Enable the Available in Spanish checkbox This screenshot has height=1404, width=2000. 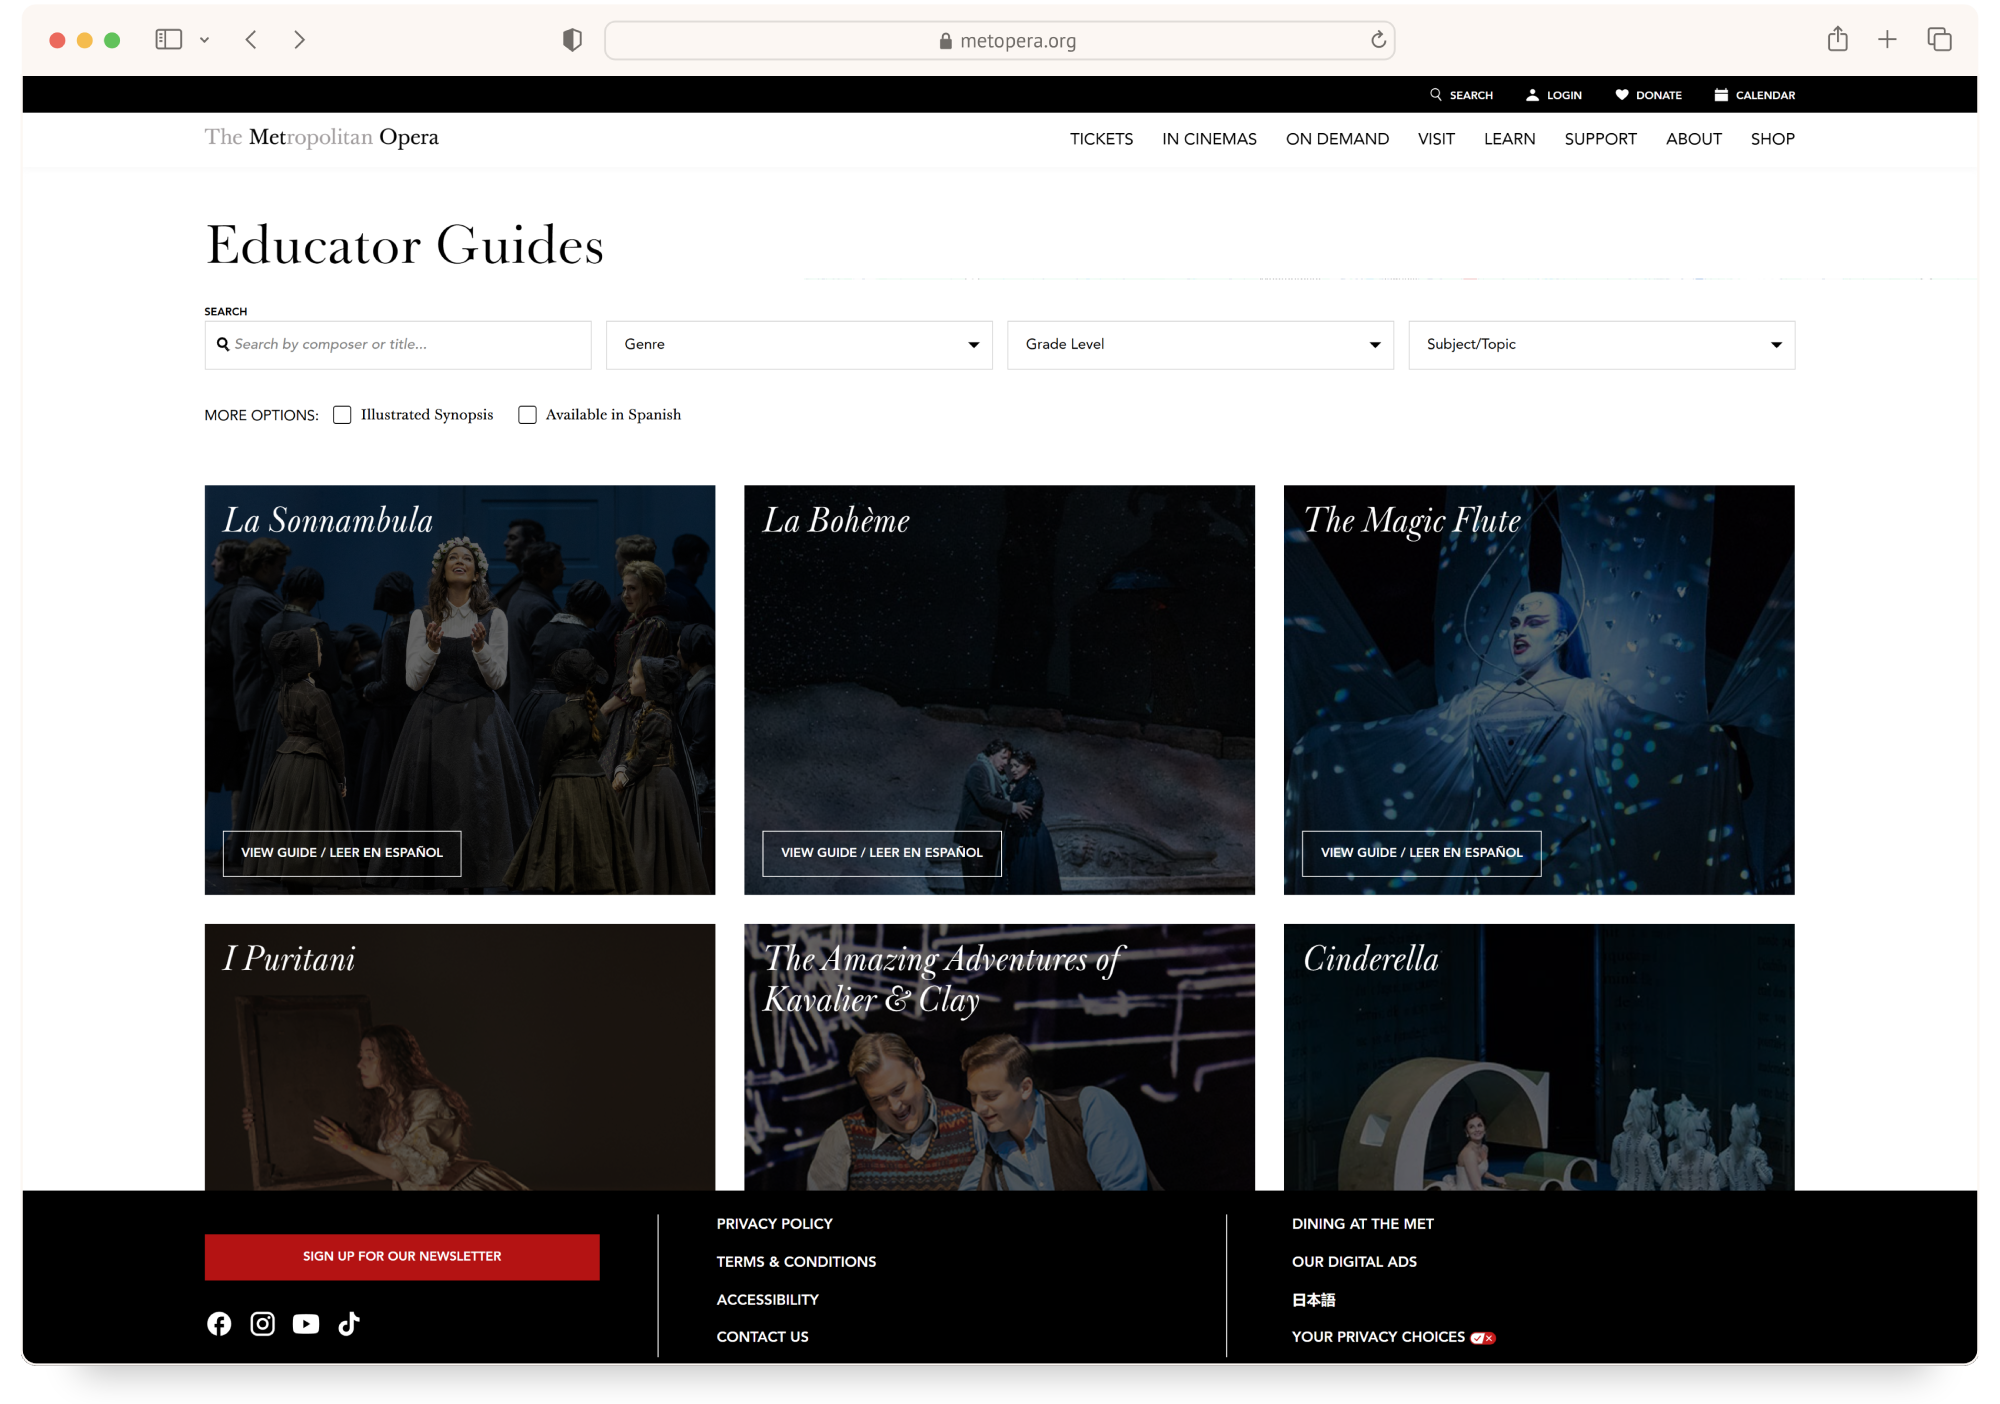coord(527,415)
